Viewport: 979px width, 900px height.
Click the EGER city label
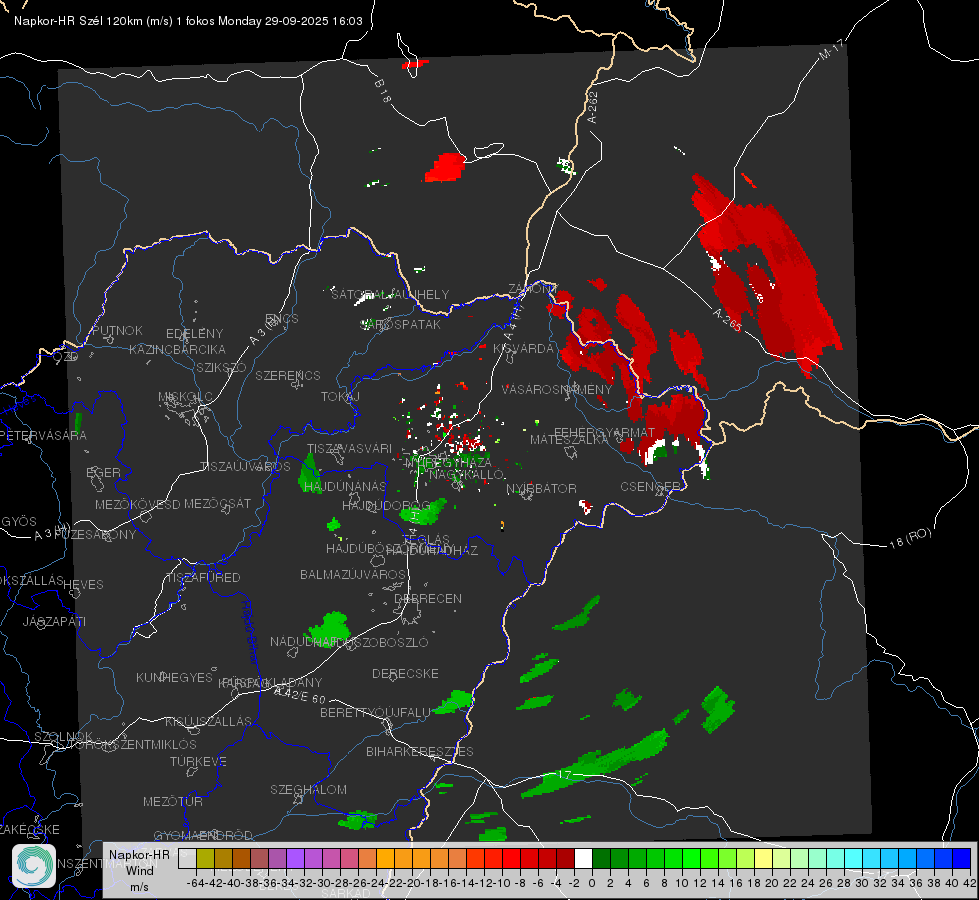pyautogui.click(x=104, y=473)
